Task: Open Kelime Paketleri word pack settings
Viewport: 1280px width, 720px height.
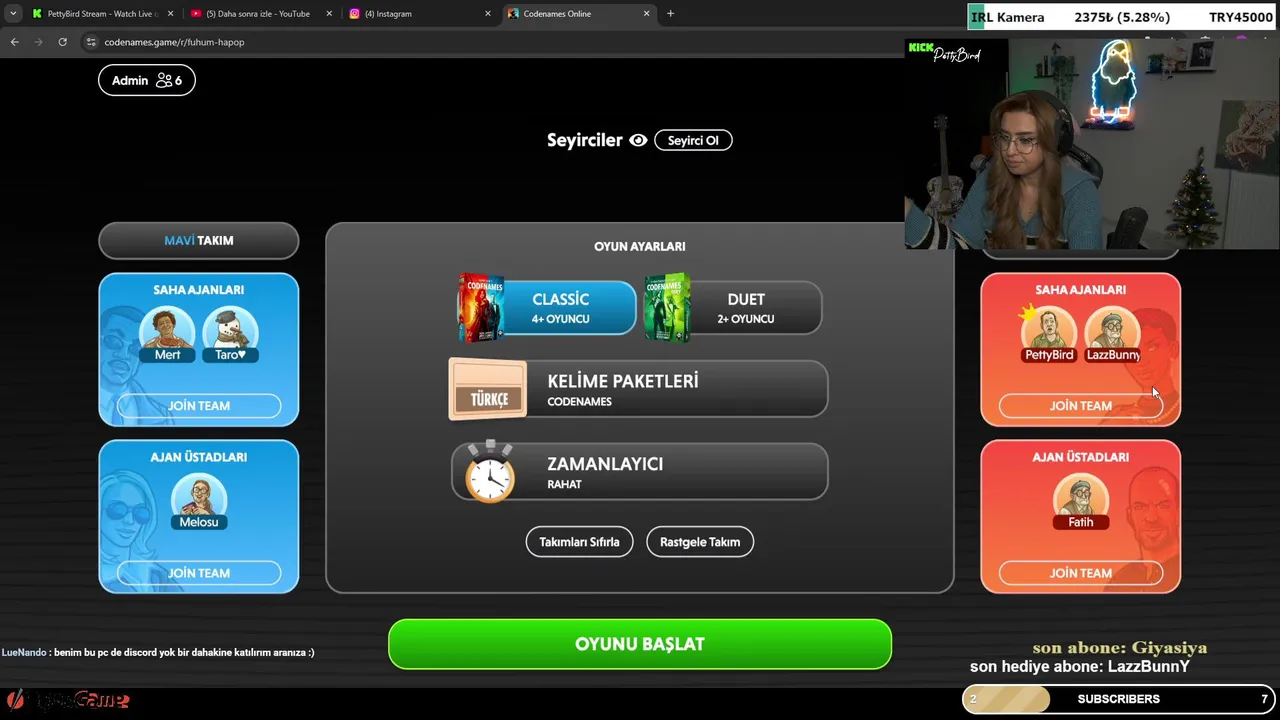Action: (x=640, y=389)
